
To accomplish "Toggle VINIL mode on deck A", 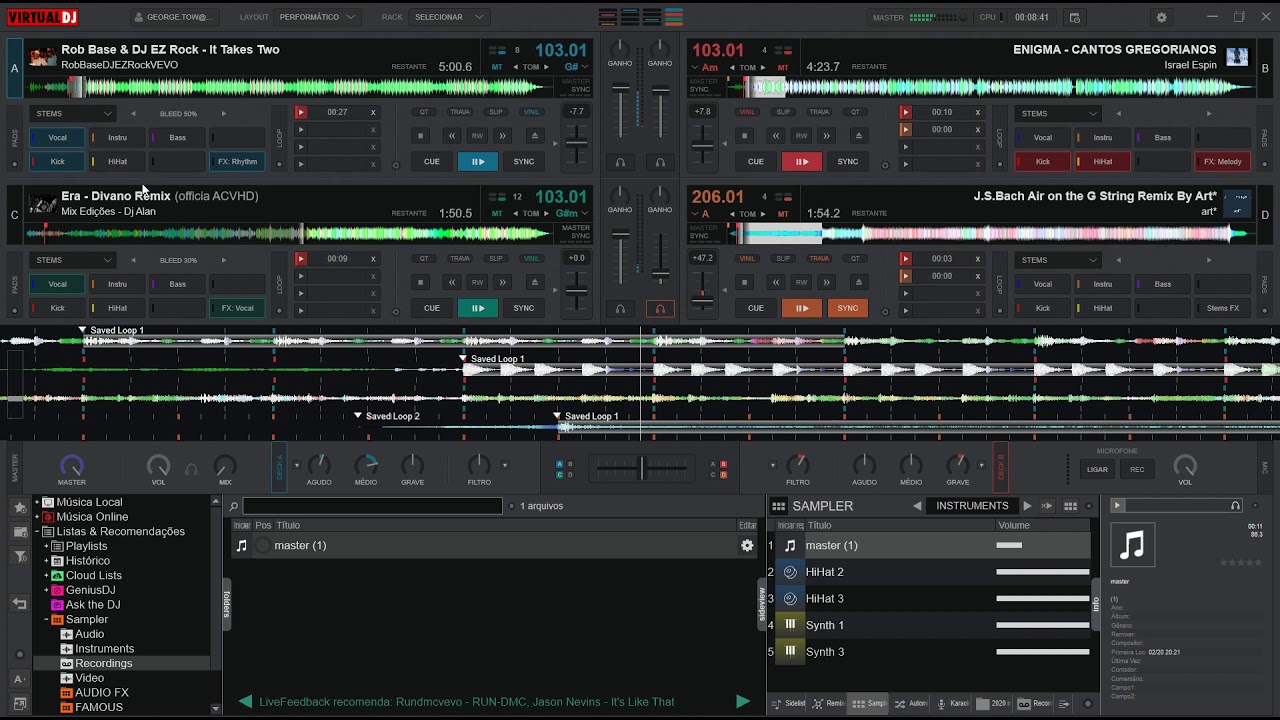I will pyautogui.click(x=531, y=112).
